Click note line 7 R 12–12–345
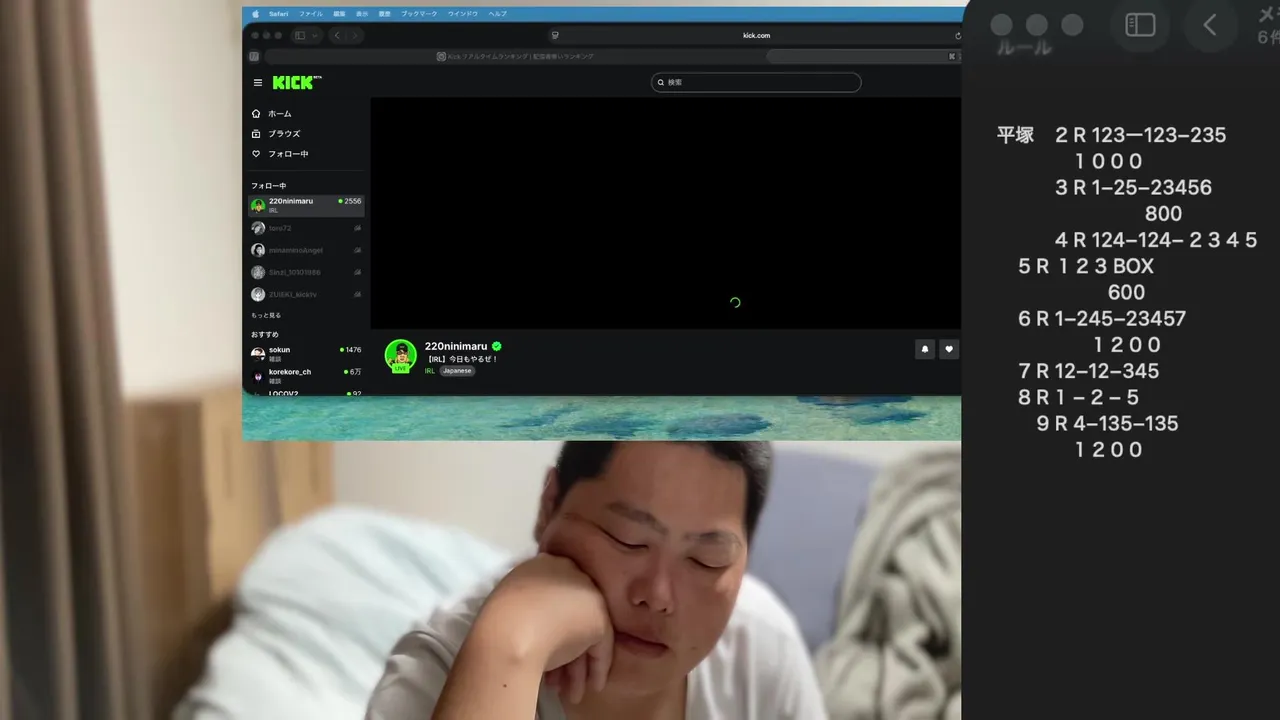The width and height of the screenshot is (1280, 720). tap(1089, 371)
